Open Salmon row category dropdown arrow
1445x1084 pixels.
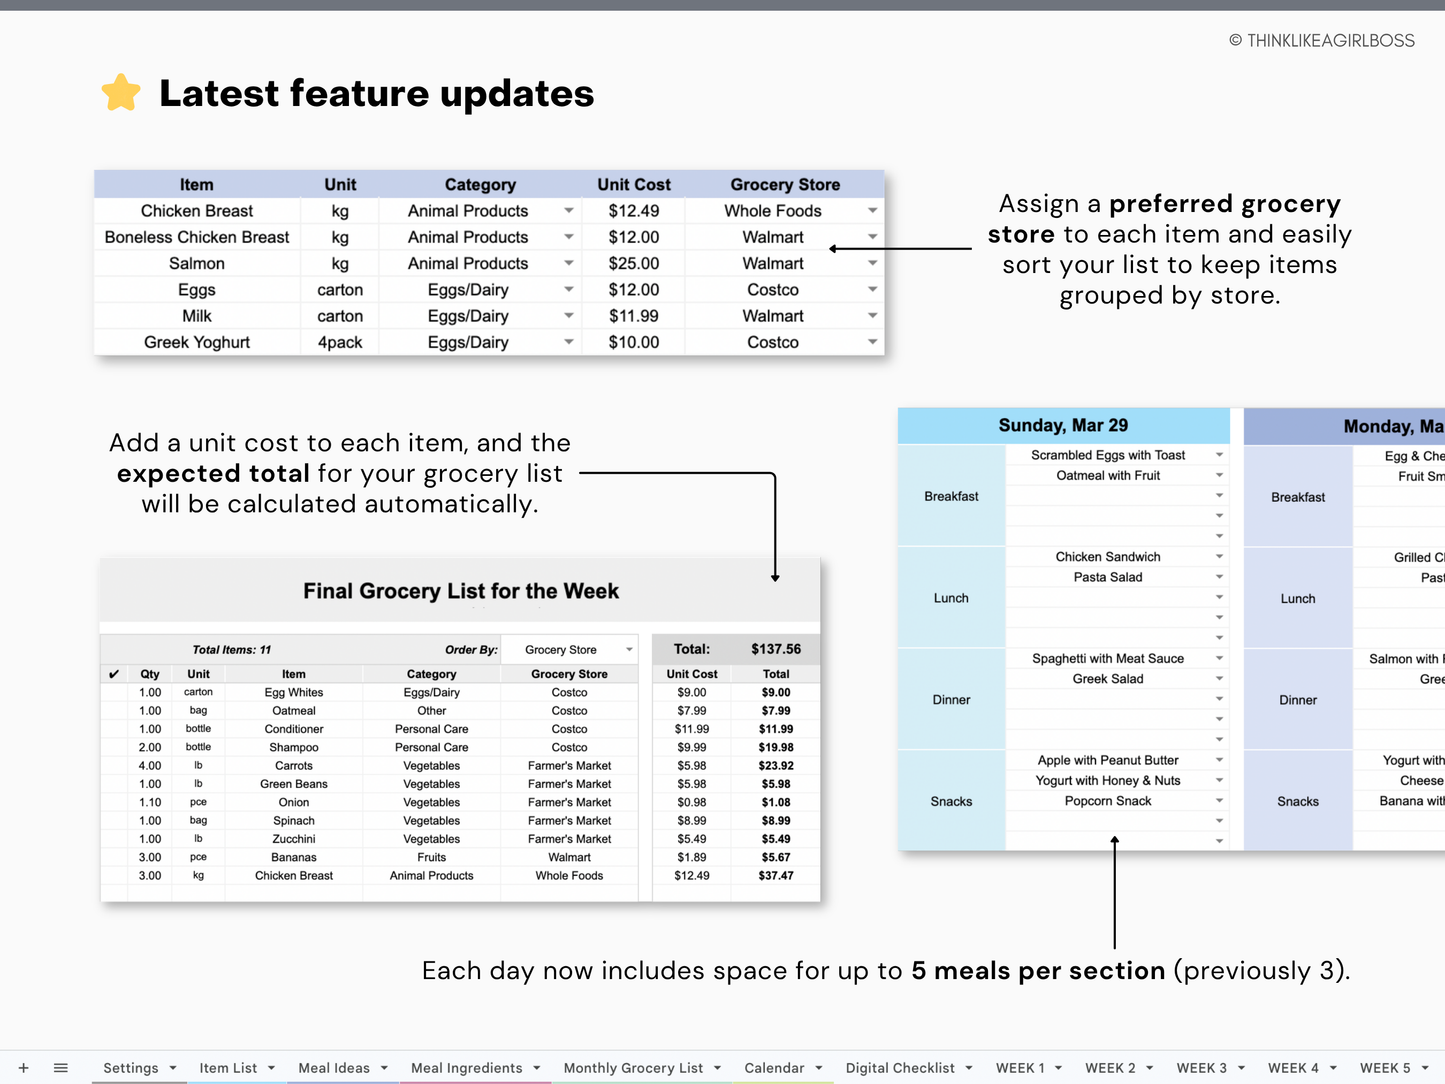(x=569, y=263)
